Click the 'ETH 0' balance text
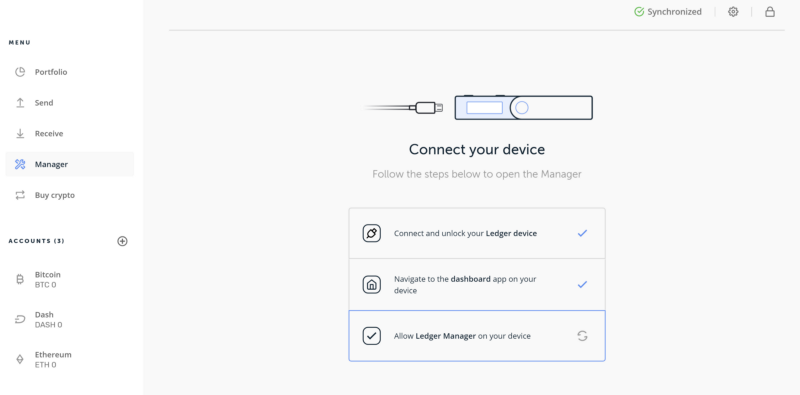This screenshot has height=395, width=800. point(45,365)
